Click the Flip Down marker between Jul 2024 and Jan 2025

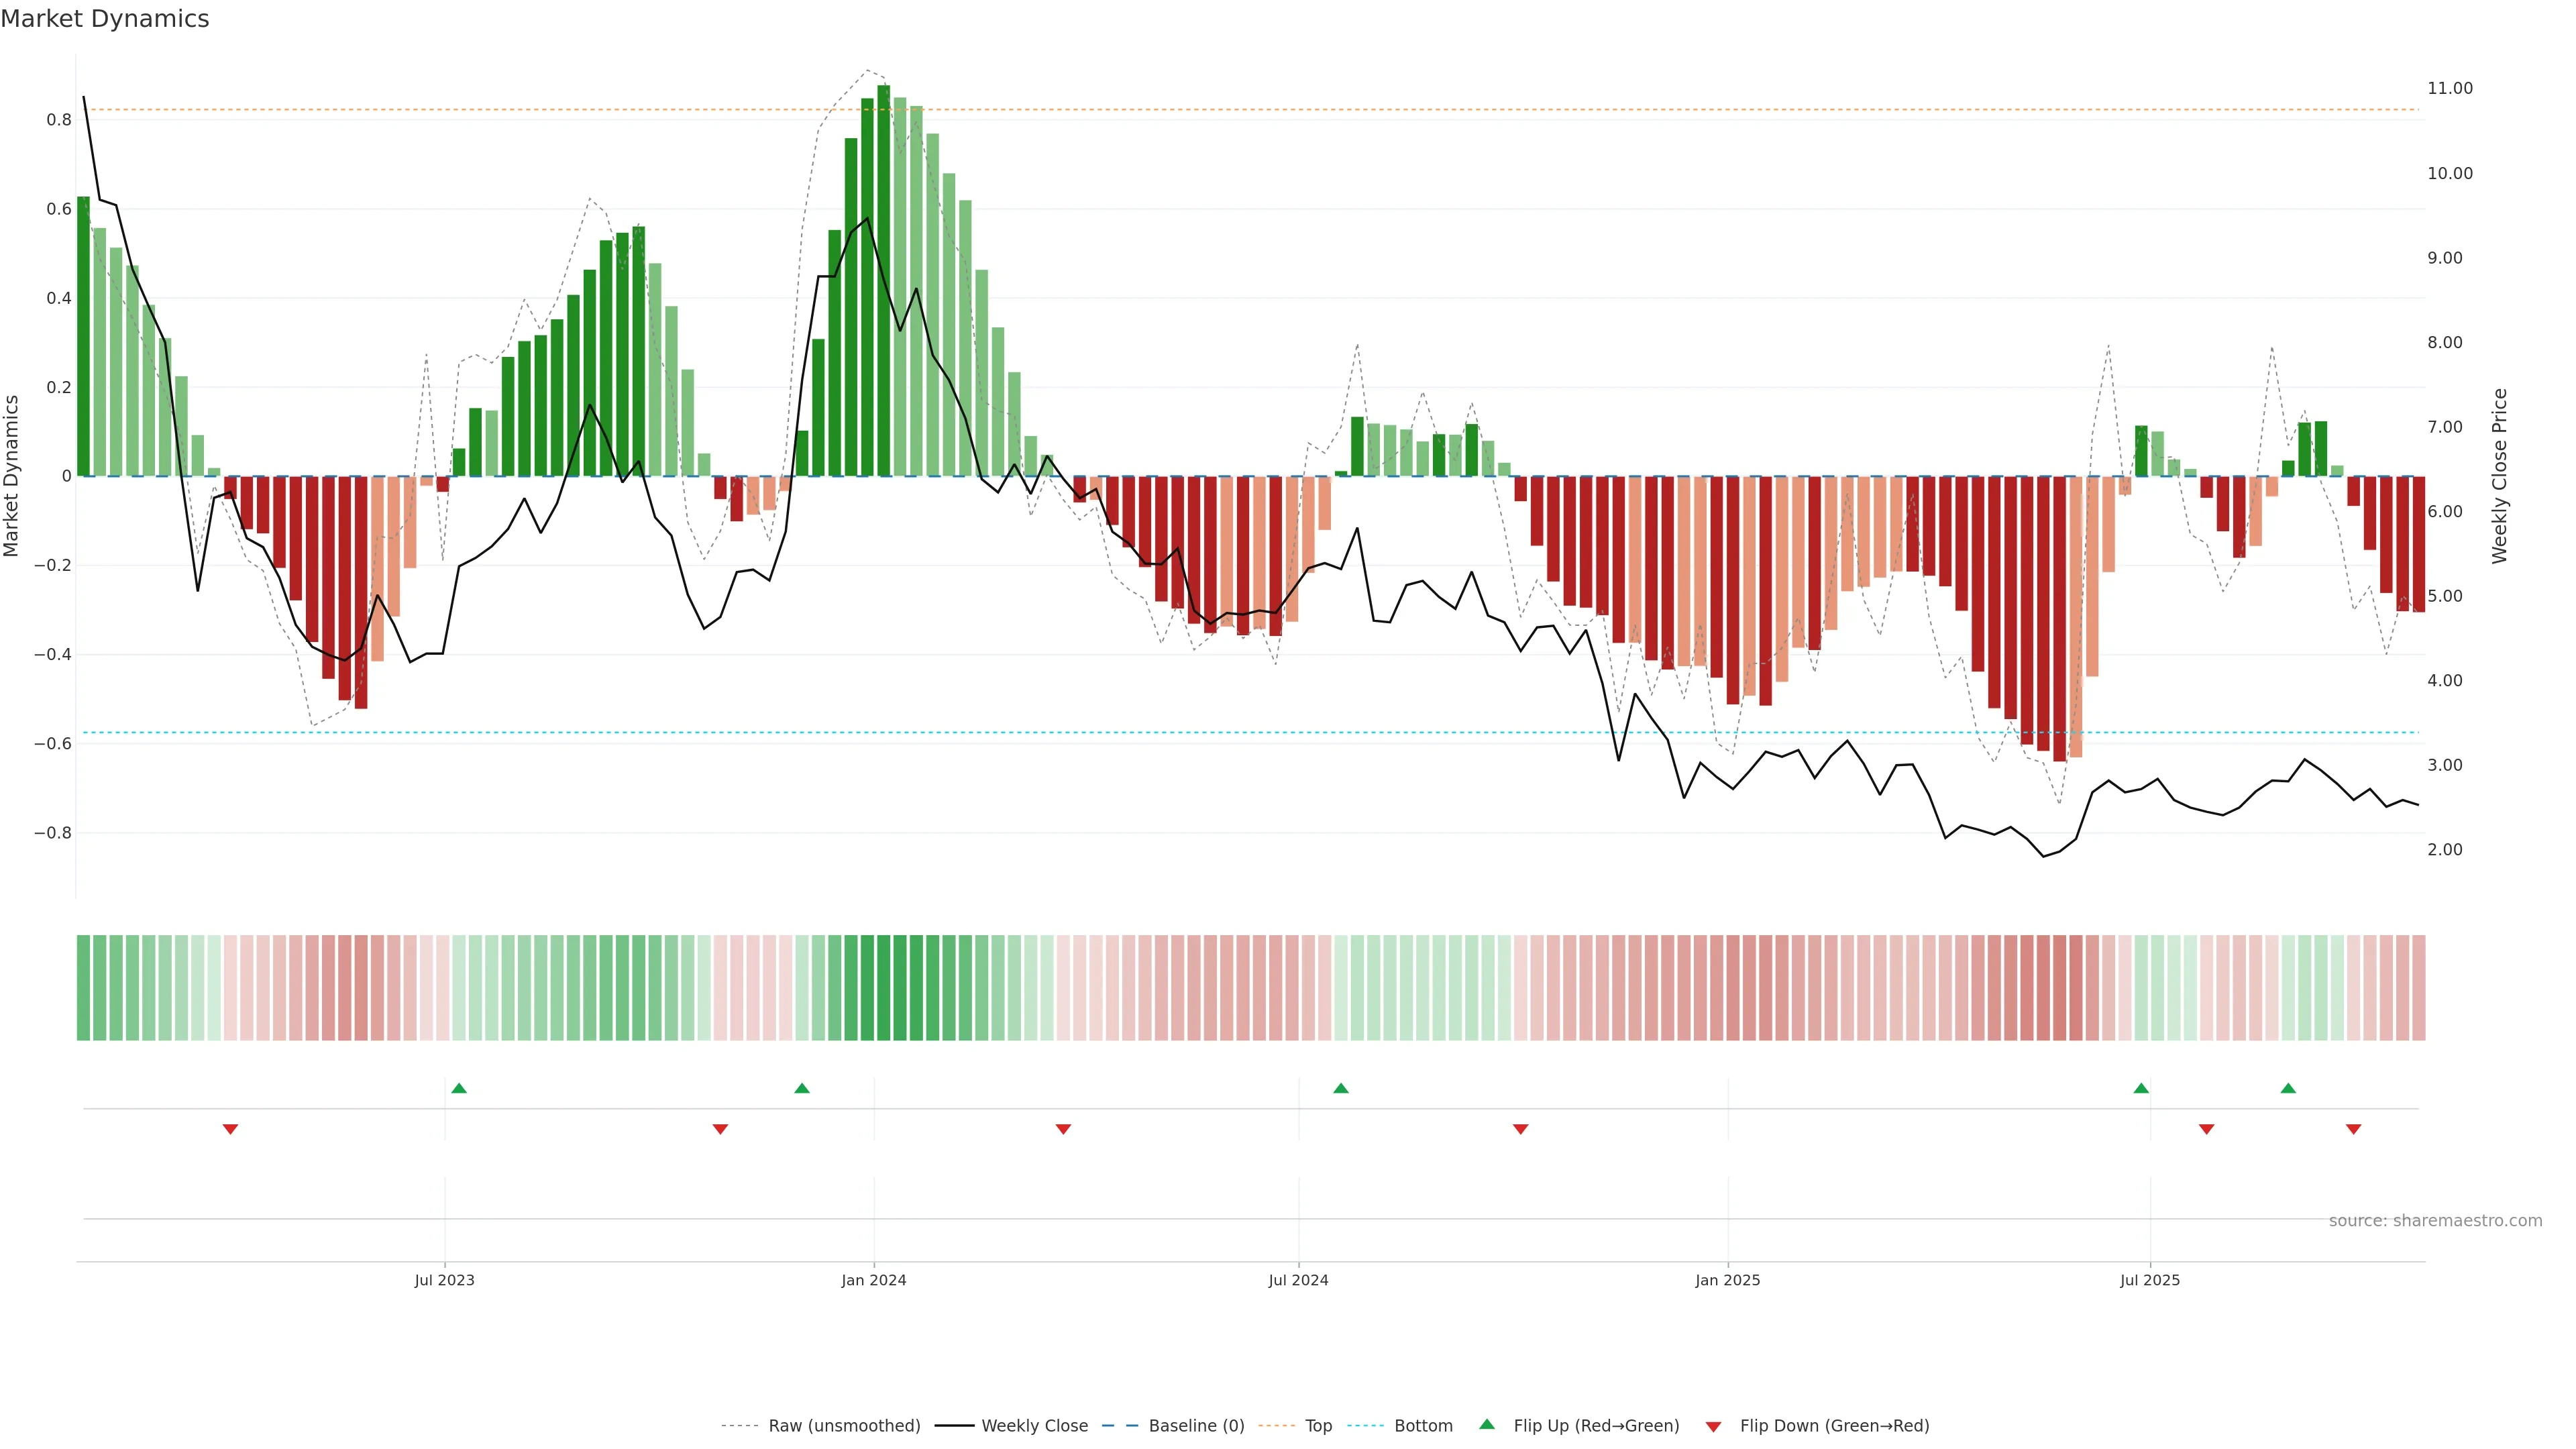(1520, 1129)
